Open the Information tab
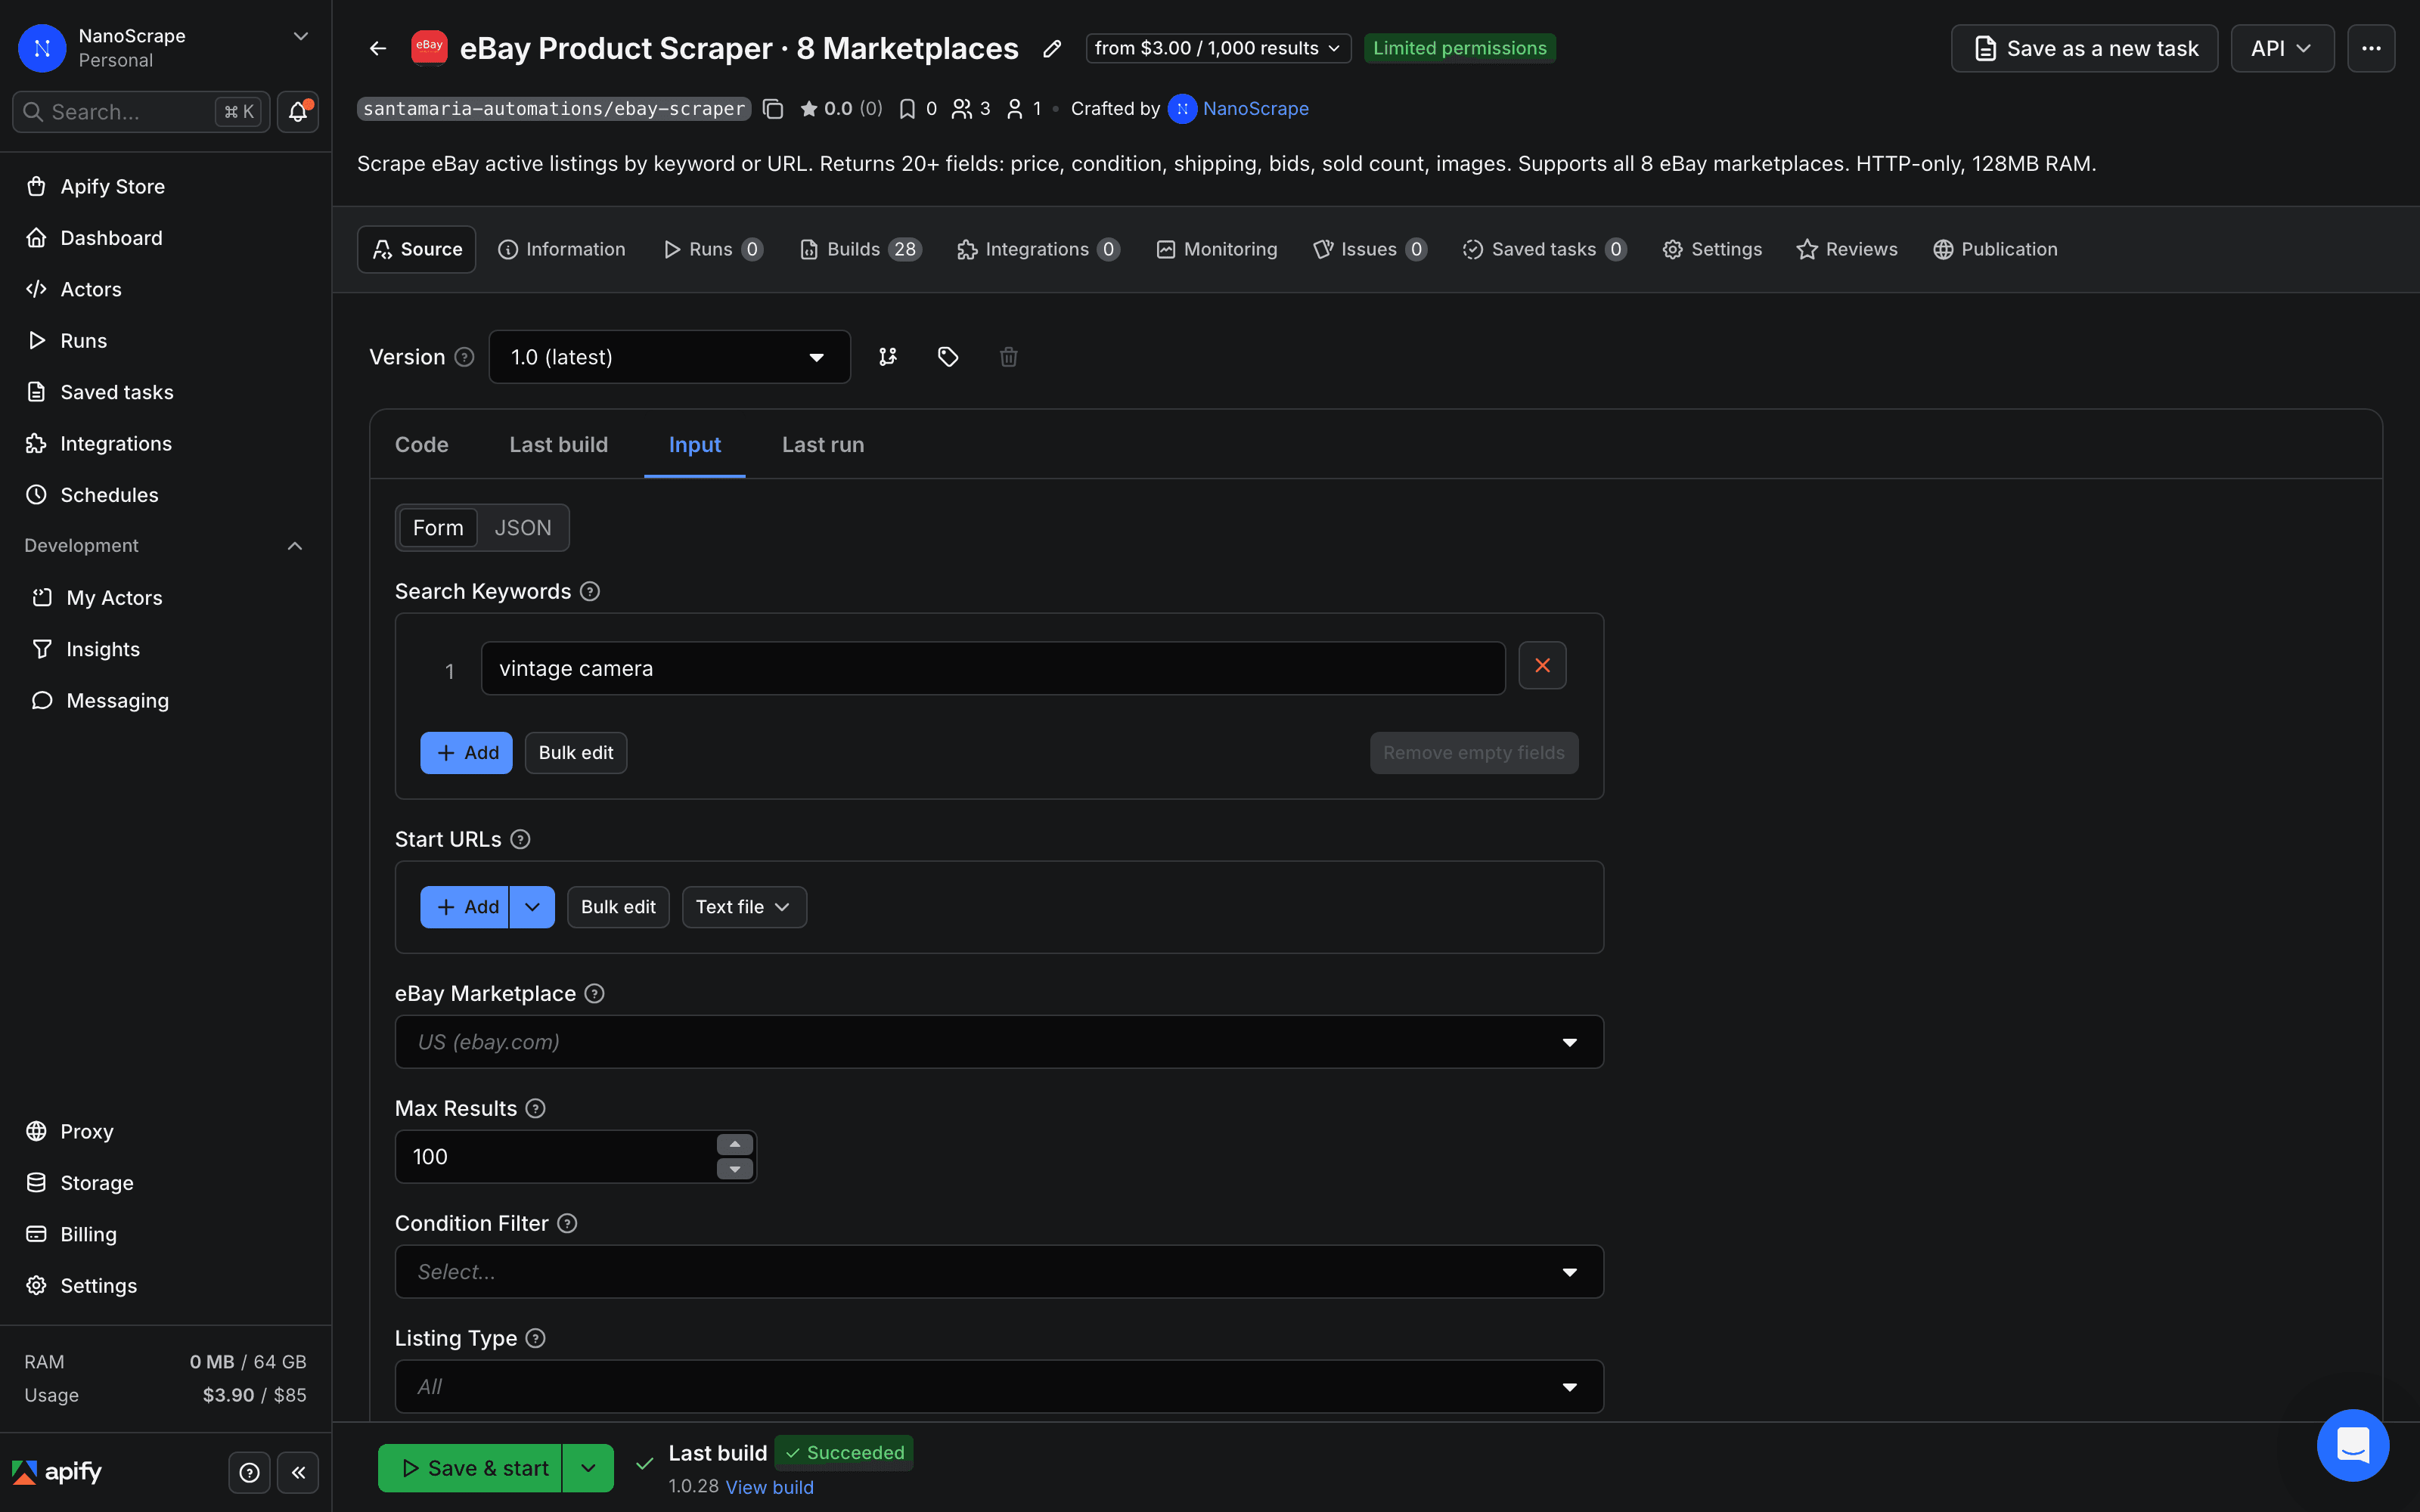The image size is (2420, 1512). click(x=561, y=249)
